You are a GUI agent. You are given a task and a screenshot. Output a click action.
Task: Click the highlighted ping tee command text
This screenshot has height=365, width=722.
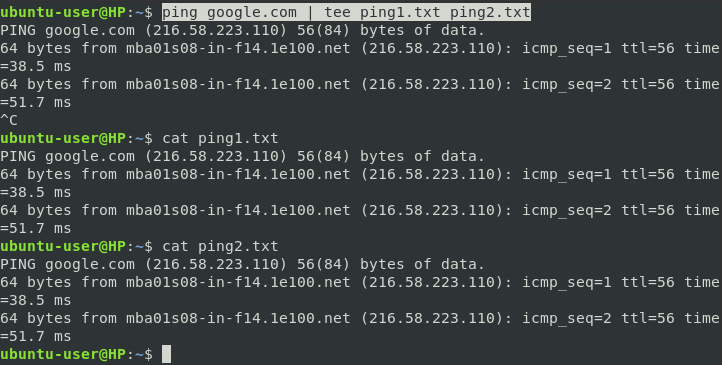pos(346,12)
